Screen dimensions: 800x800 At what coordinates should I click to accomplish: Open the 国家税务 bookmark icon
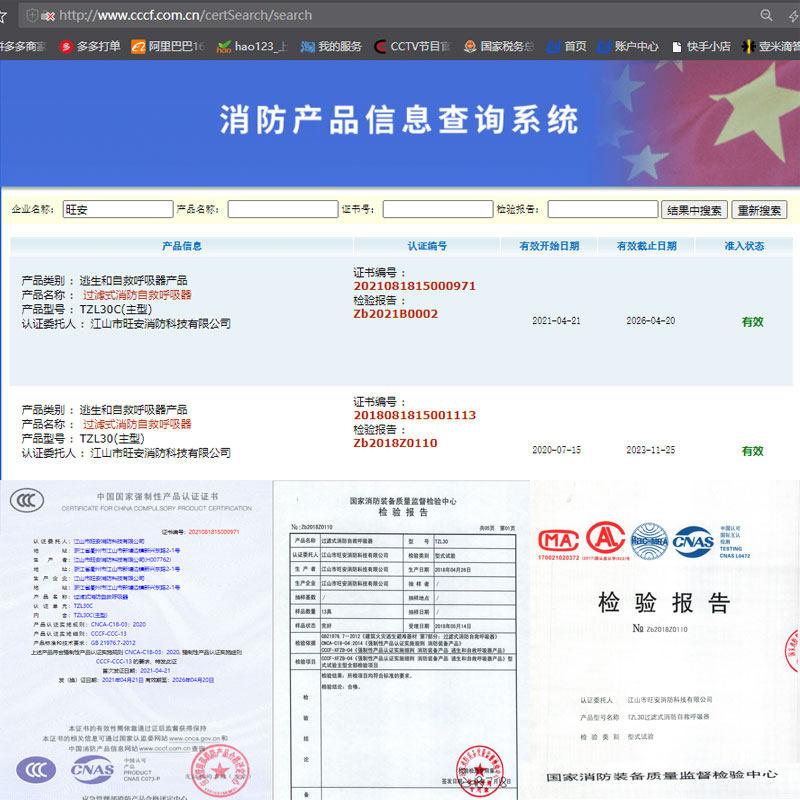point(470,46)
